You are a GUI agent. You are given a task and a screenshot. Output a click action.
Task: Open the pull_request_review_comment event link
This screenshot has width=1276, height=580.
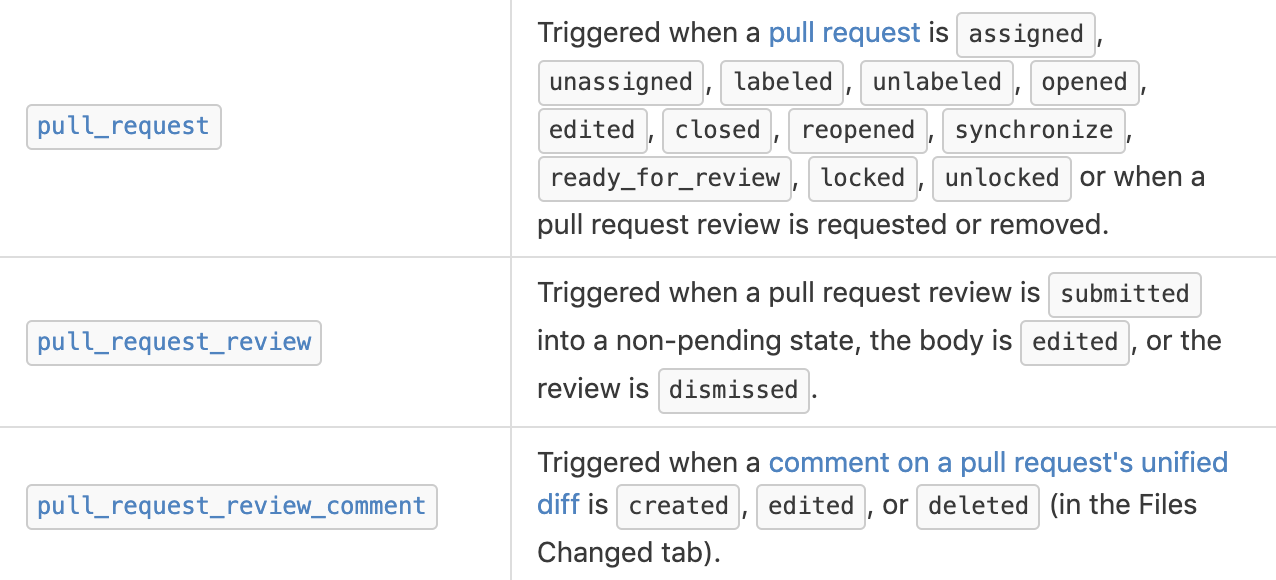tap(231, 506)
